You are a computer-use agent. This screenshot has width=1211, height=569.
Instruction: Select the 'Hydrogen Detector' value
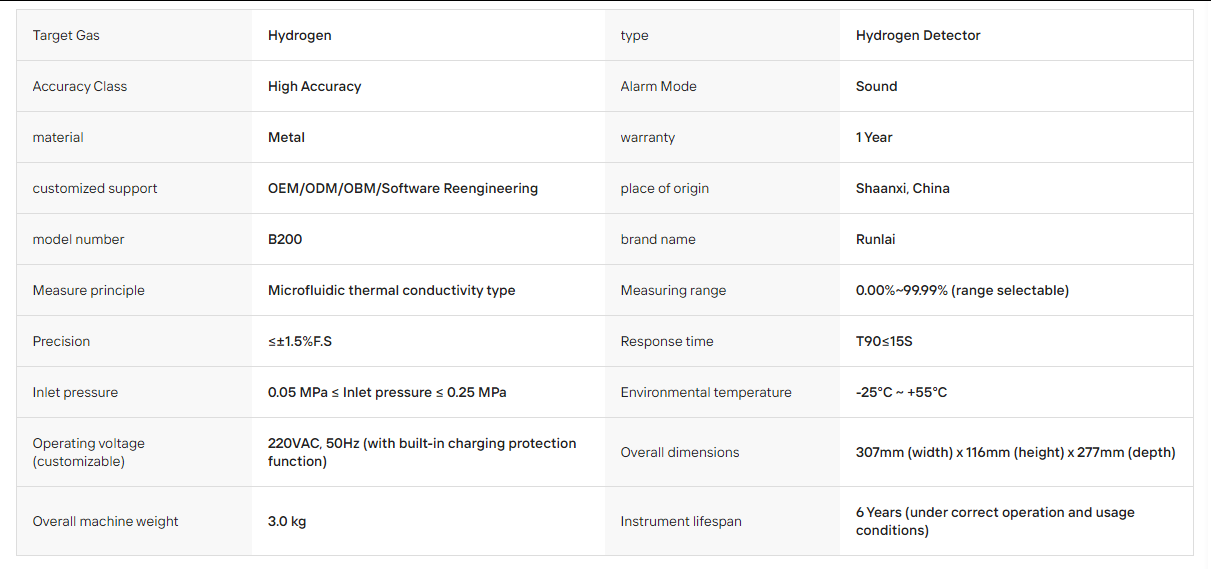[918, 35]
